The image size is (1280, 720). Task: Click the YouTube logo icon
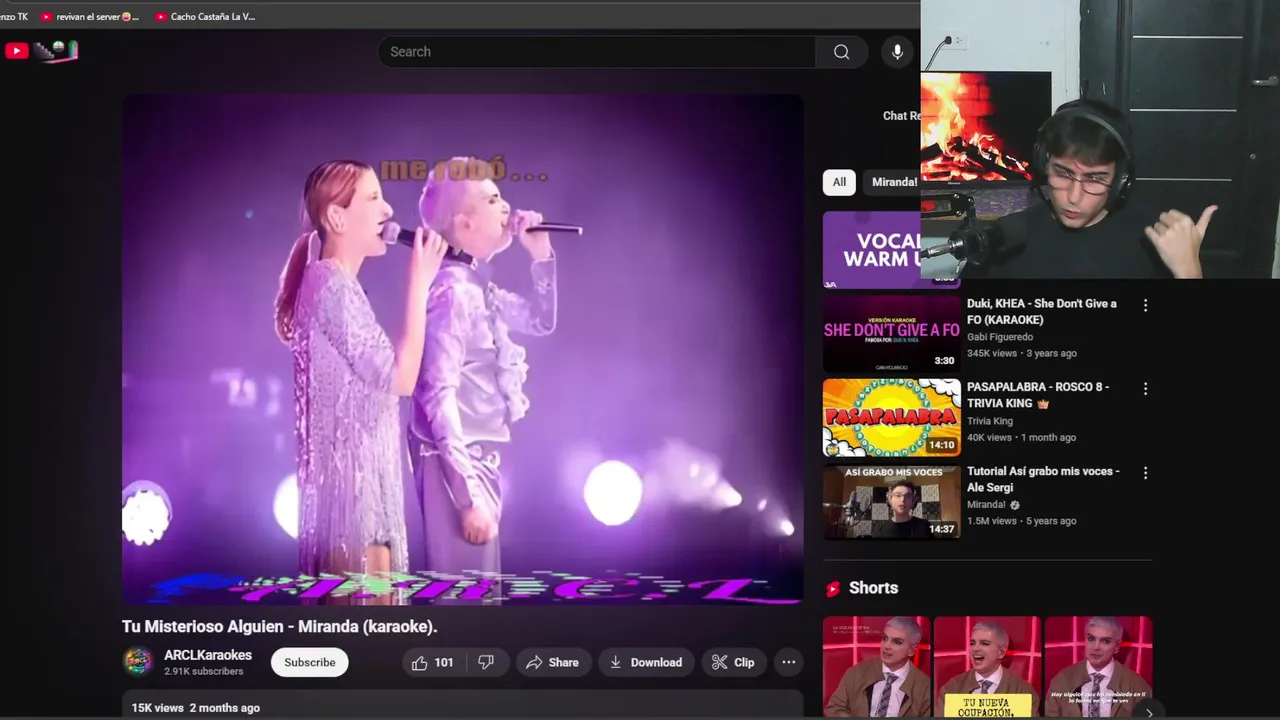(16, 51)
